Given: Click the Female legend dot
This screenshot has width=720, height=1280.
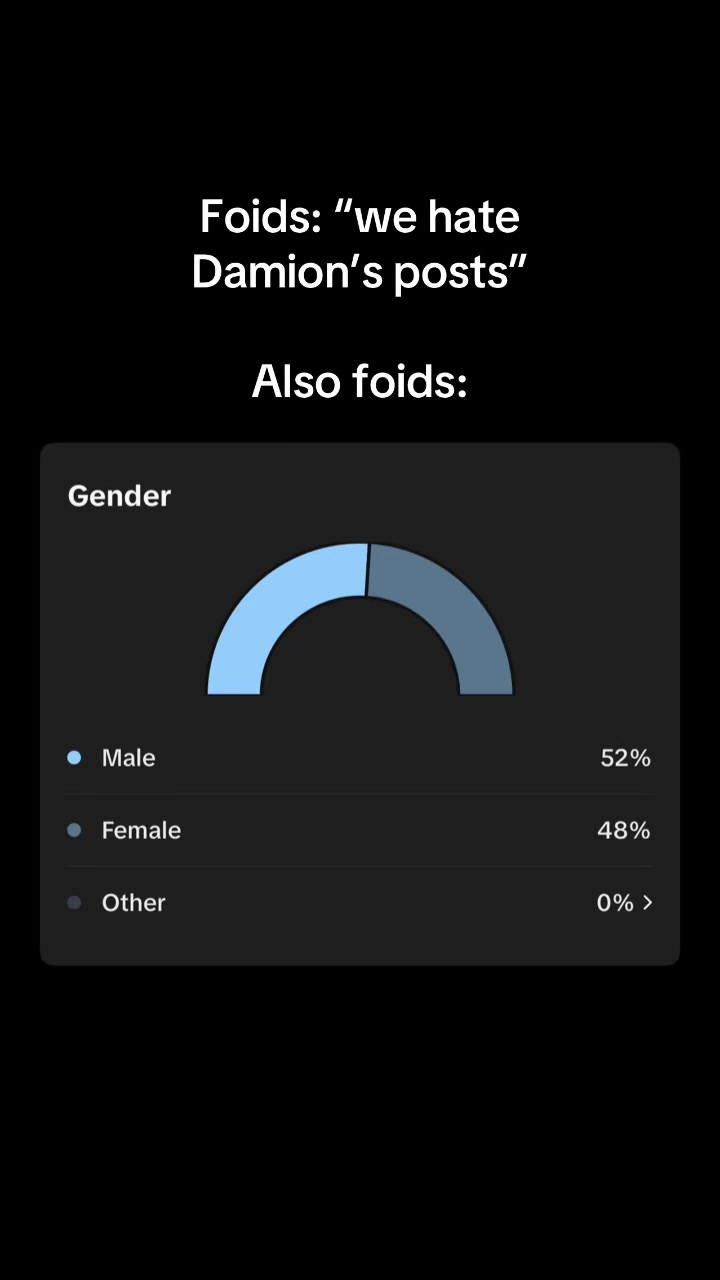Looking at the screenshot, I should (x=74, y=830).
